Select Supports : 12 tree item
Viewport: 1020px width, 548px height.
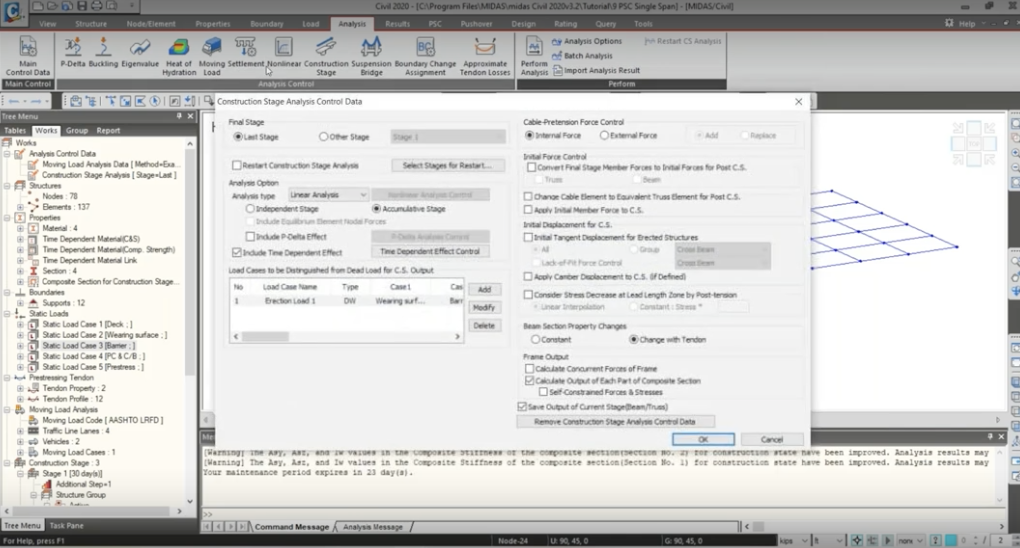(x=63, y=303)
